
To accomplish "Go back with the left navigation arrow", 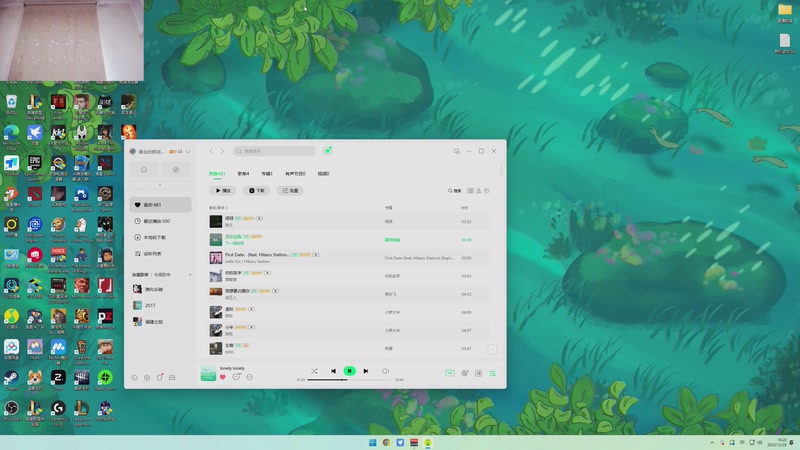I will tap(211, 151).
